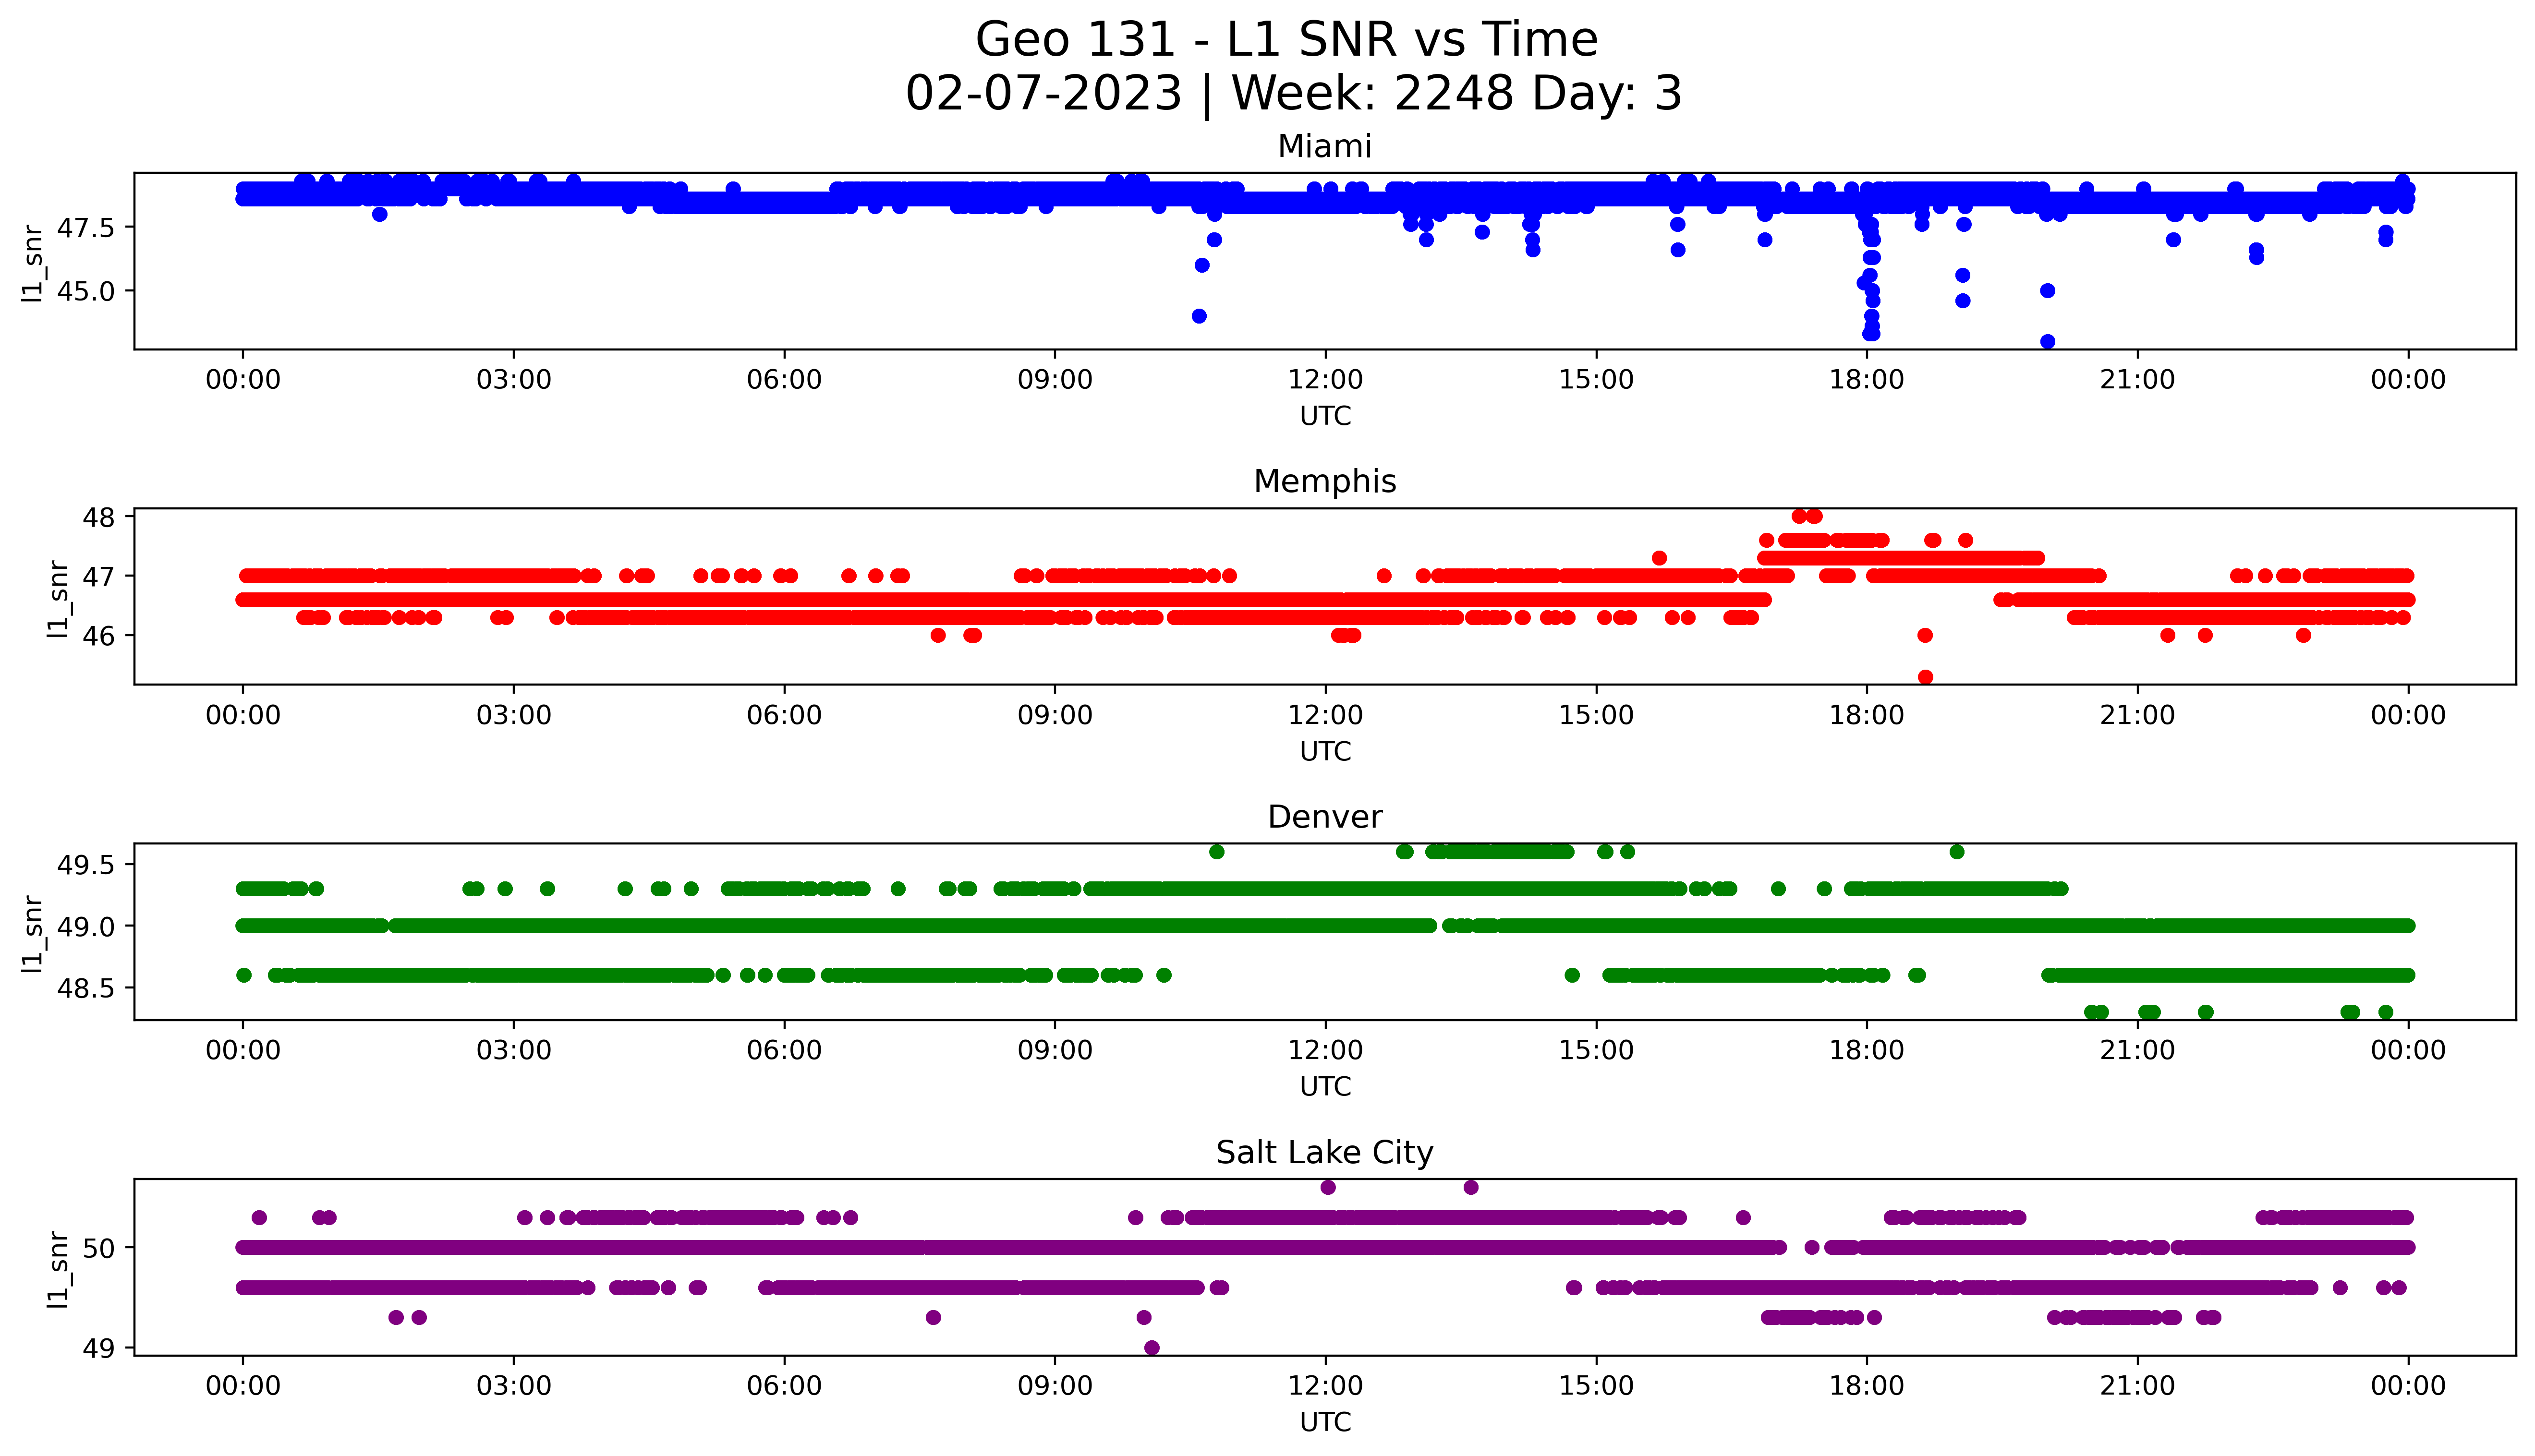Image resolution: width=2535 pixels, height=1456 pixels.
Task: Click the lowest red data point in Memphis plot
Action: 1925,677
